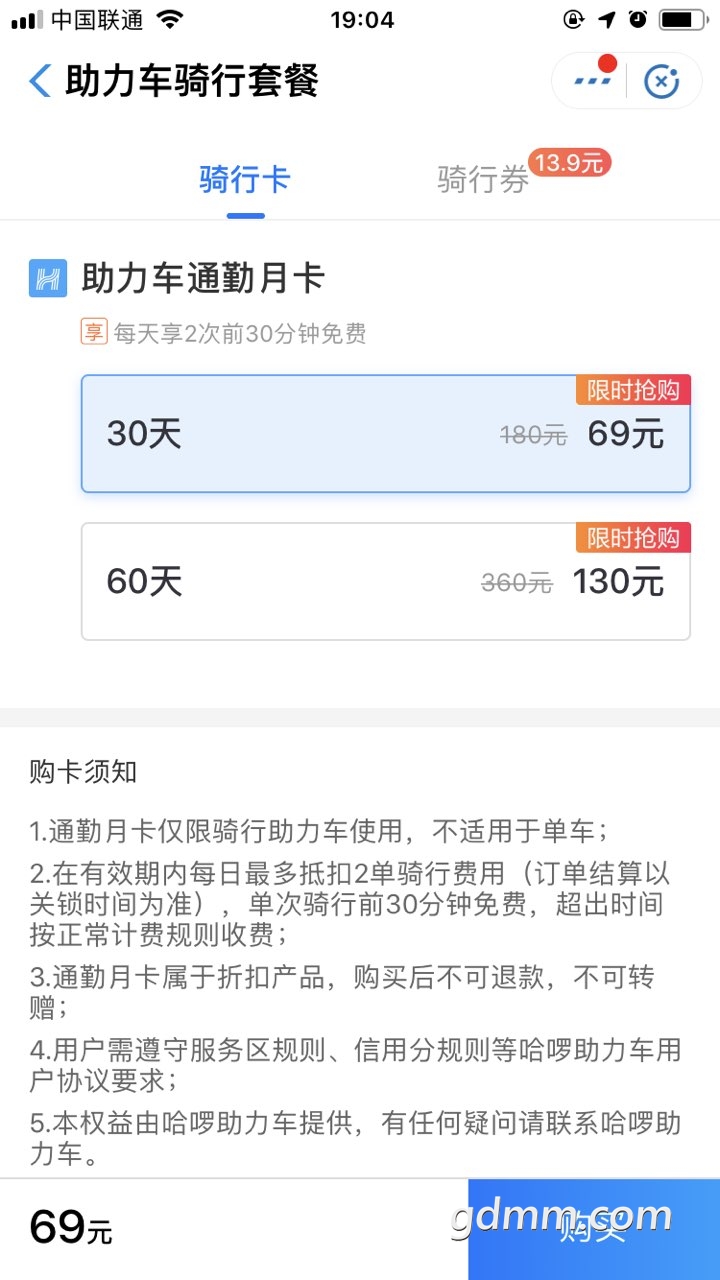Switch to the 骑行卡 tab
The height and width of the screenshot is (1280, 720).
point(245,181)
